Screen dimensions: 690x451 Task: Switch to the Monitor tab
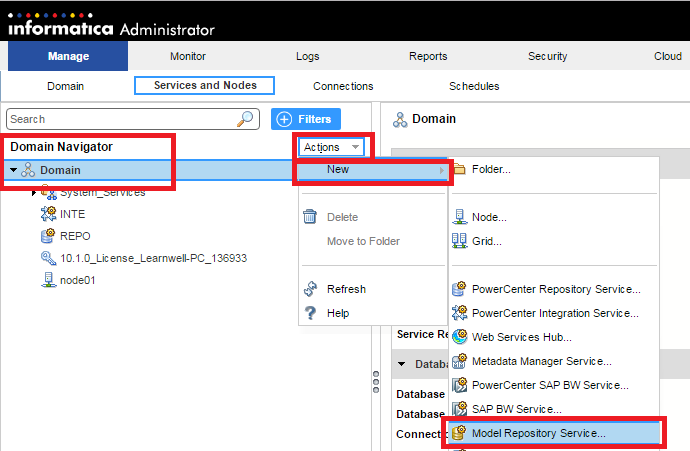pos(188,56)
